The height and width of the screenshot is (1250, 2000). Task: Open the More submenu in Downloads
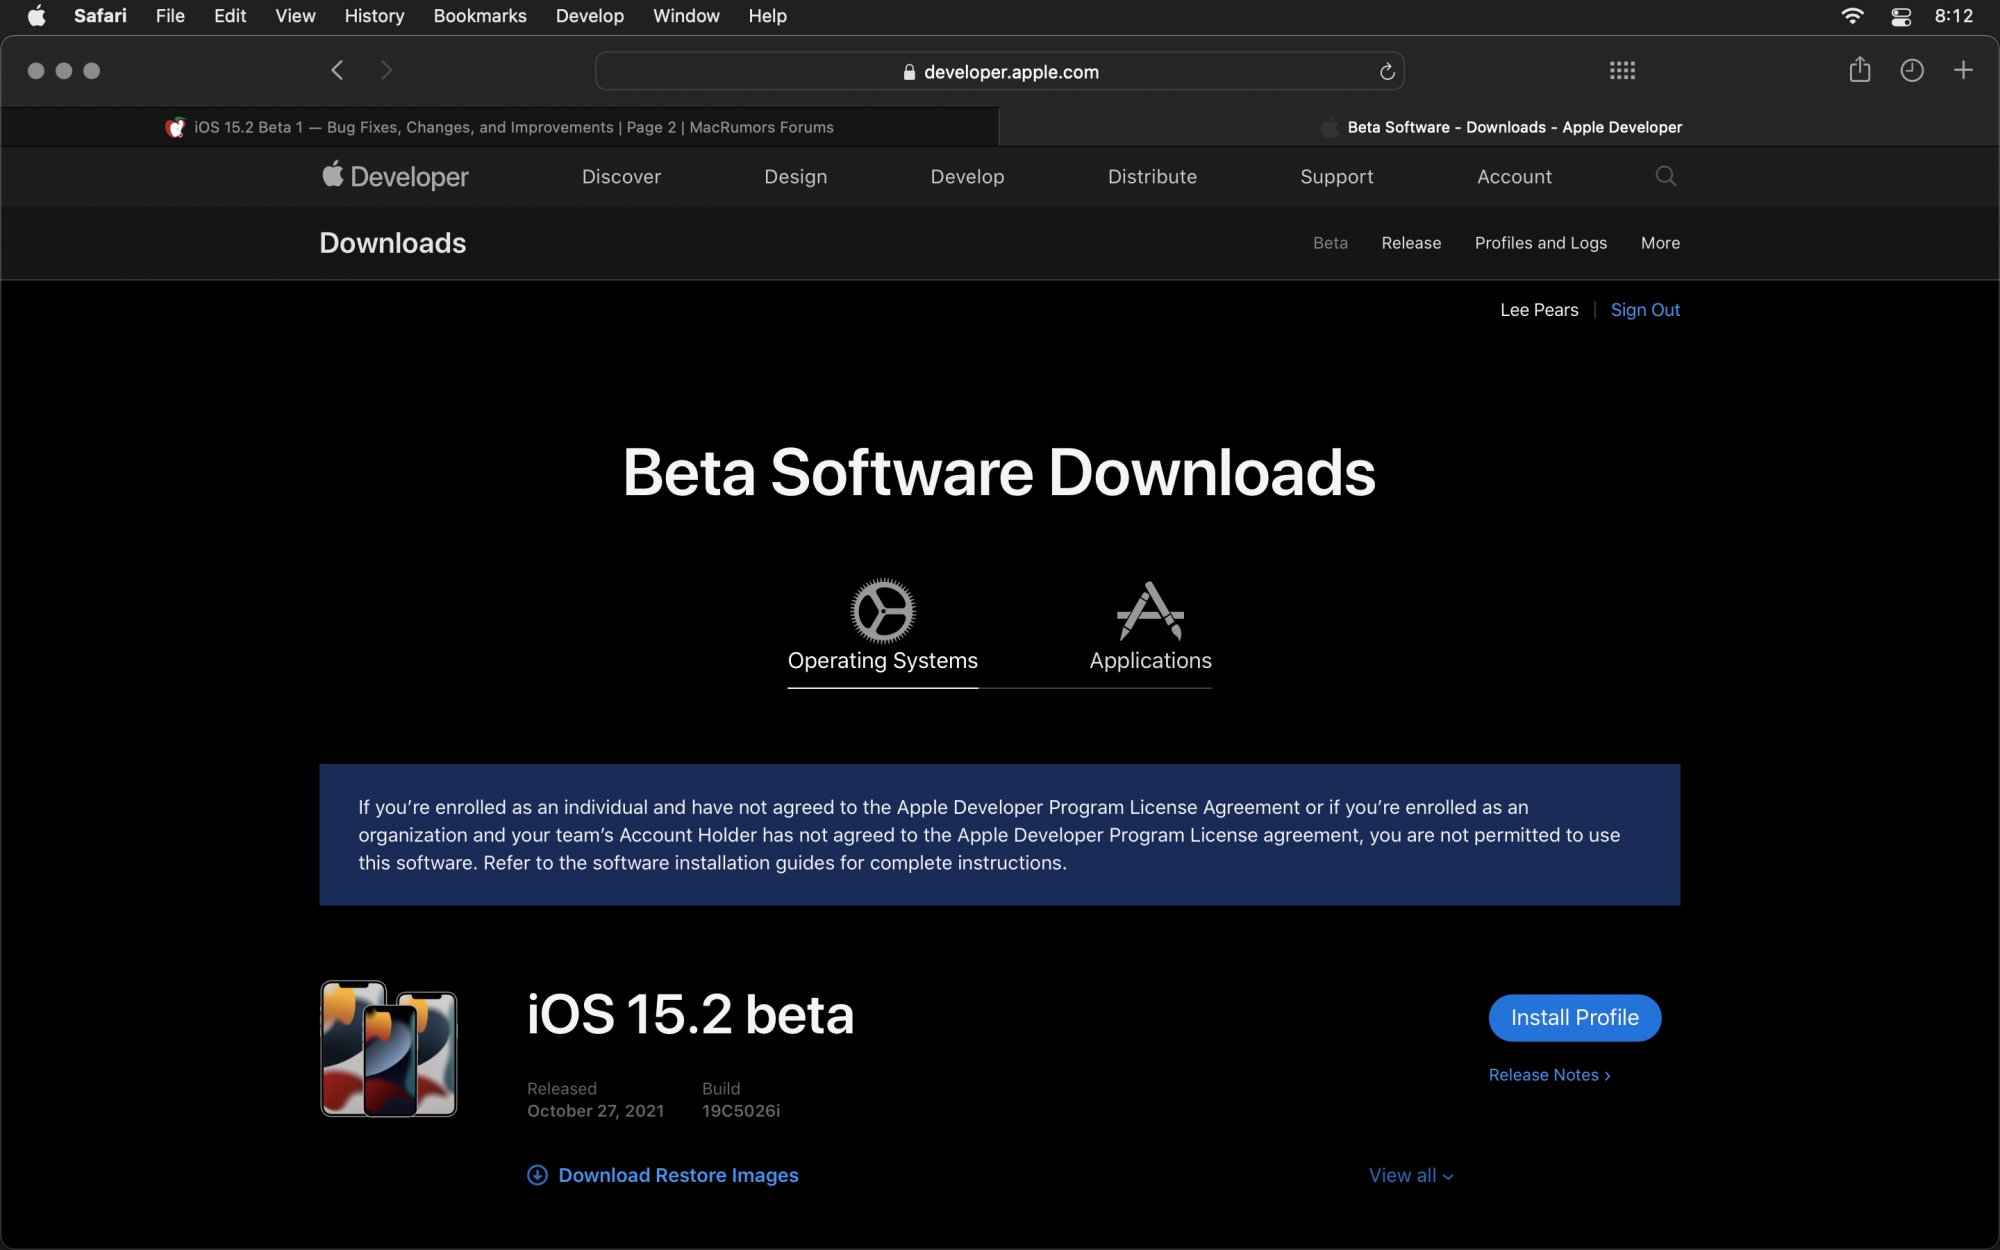click(x=1660, y=243)
